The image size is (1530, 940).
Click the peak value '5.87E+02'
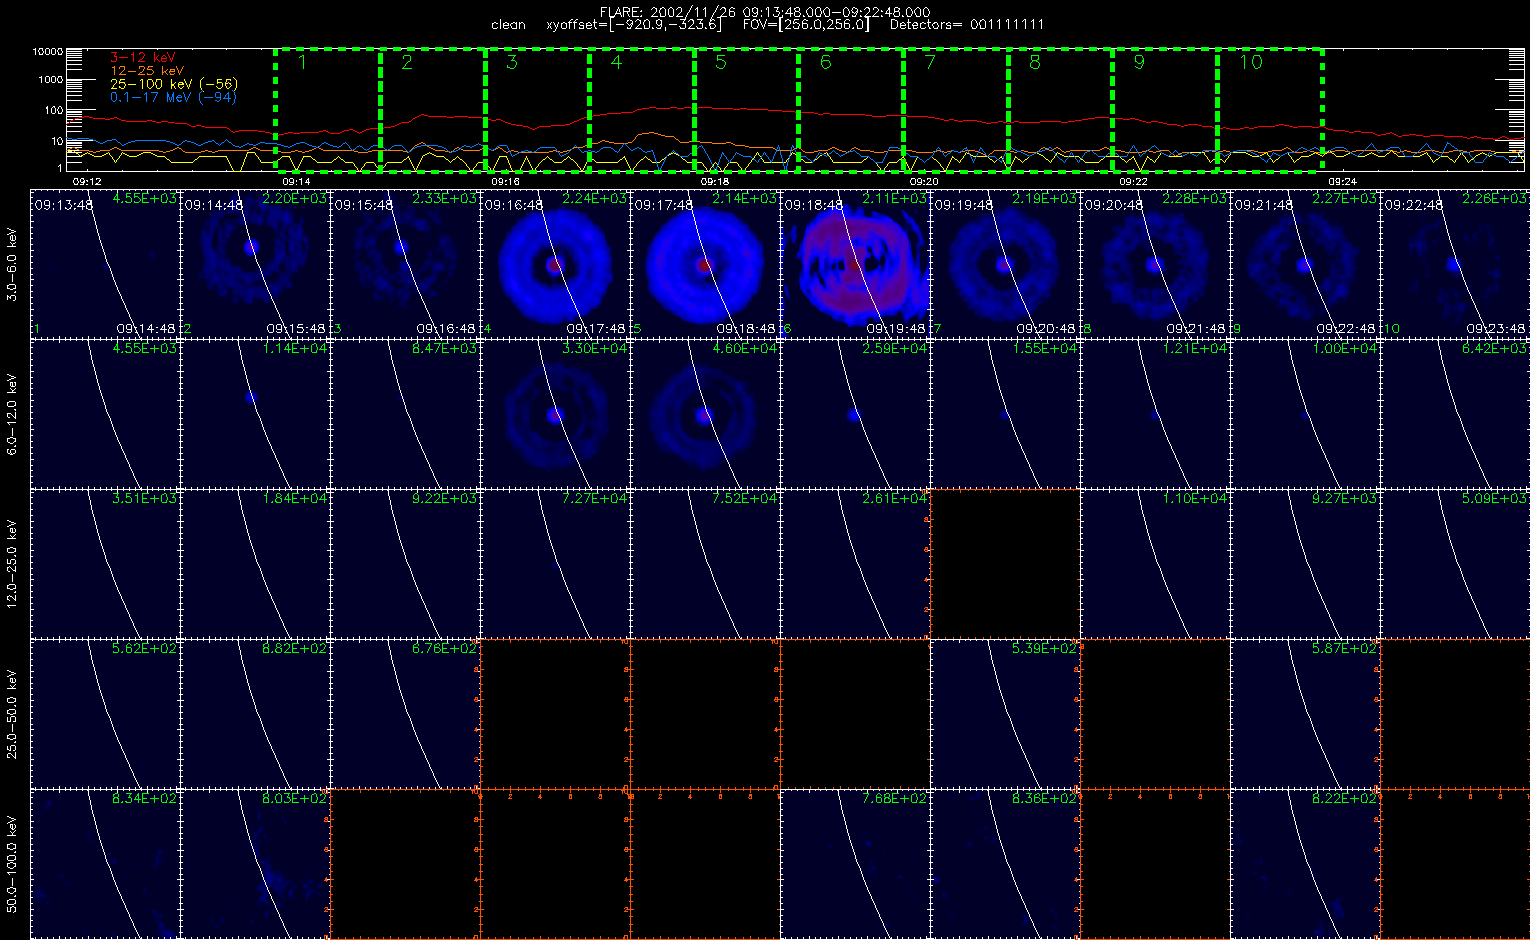coord(1344,649)
